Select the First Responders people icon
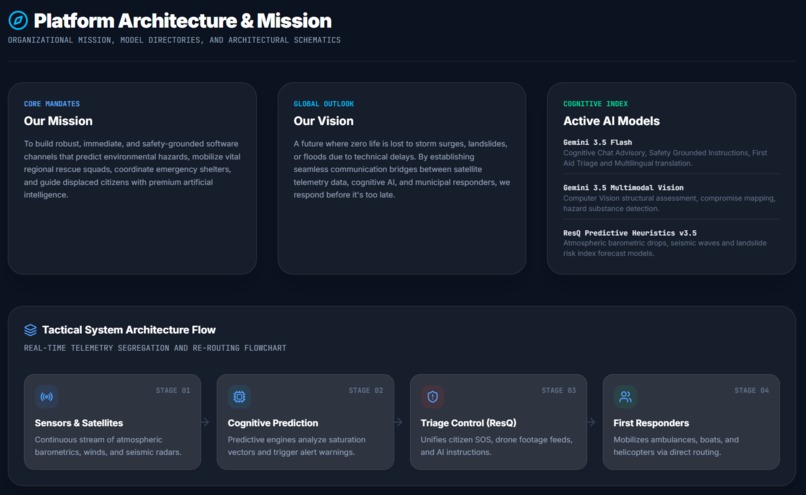 point(625,397)
